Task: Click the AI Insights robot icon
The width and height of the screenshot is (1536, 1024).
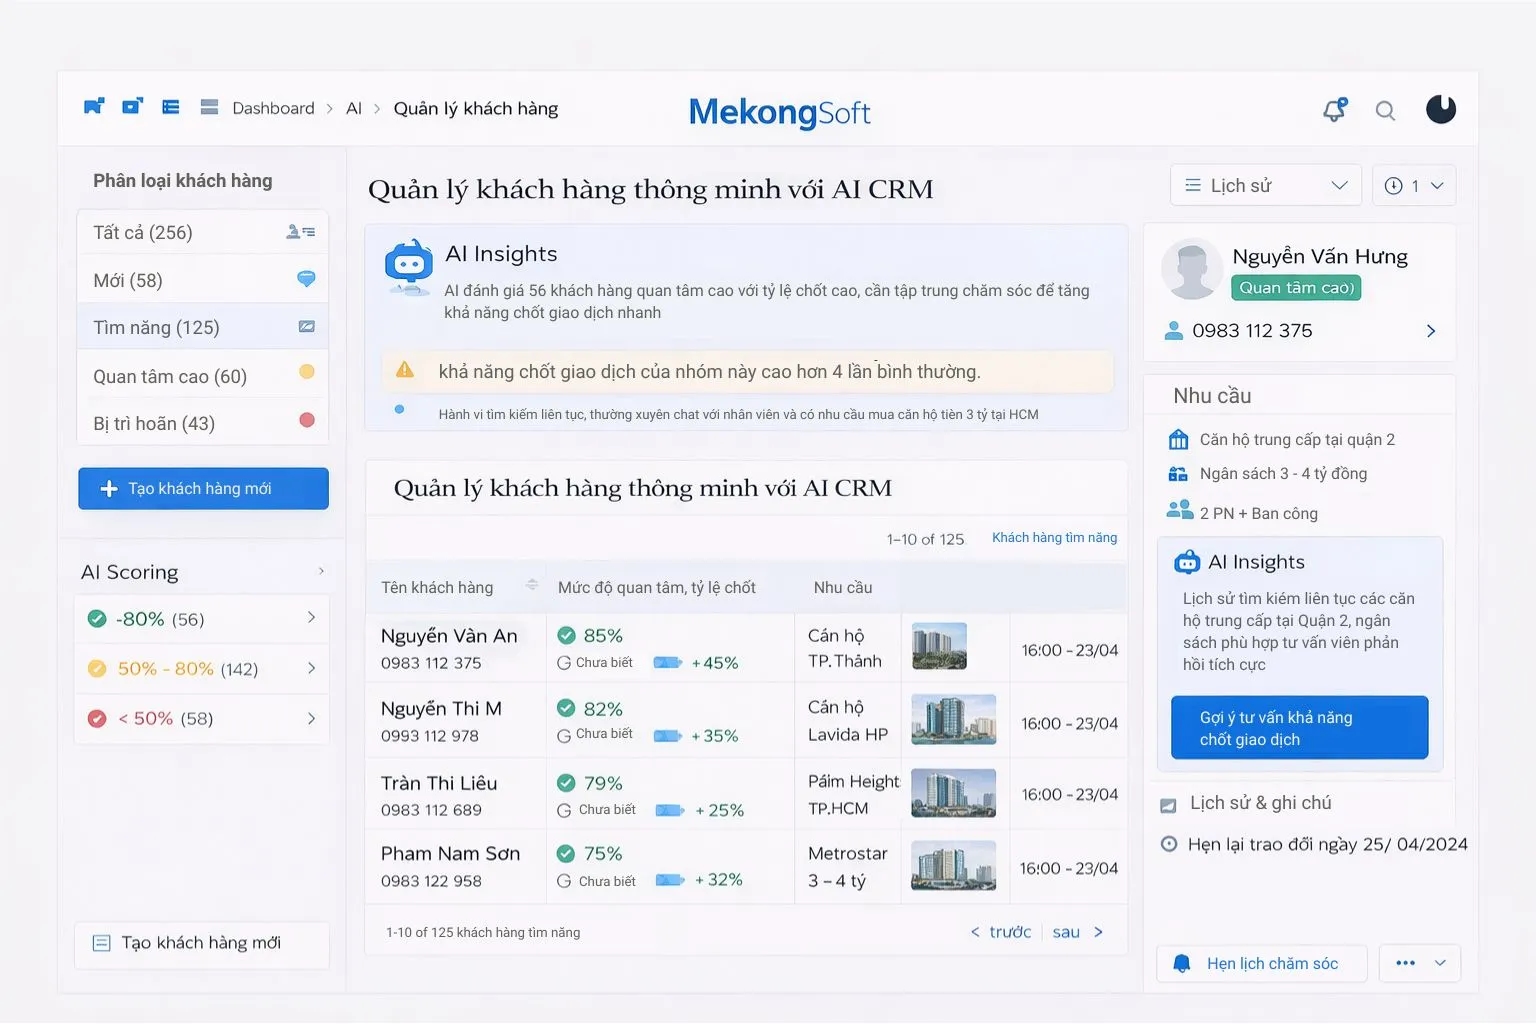Action: click(410, 265)
